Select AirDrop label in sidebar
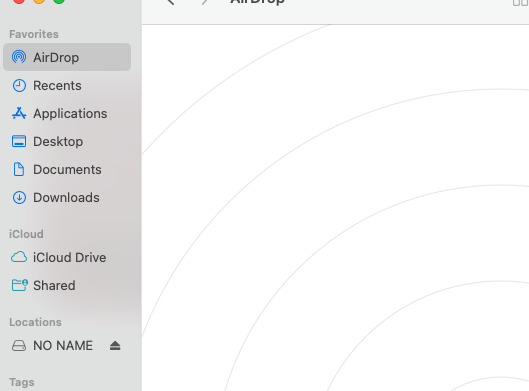 click(56, 58)
